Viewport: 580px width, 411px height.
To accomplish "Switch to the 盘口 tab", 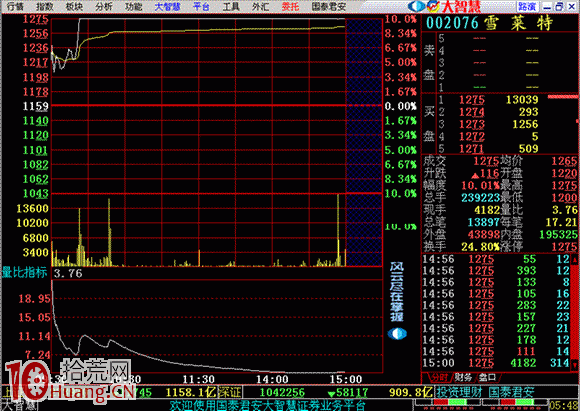I will click(487, 377).
